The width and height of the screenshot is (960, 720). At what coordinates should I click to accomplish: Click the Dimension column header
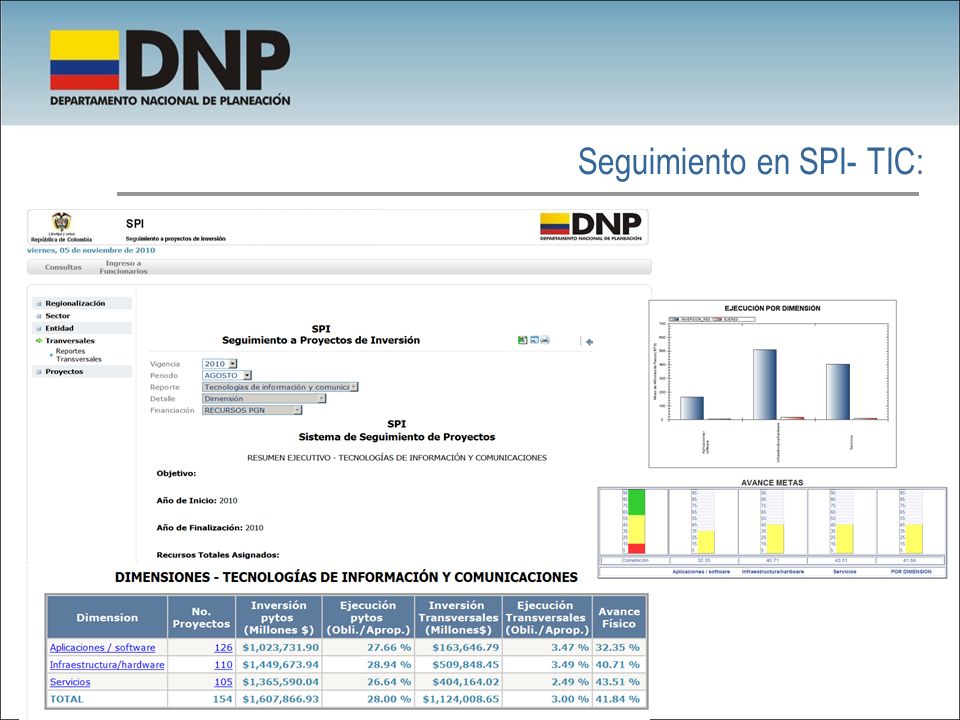pos(107,617)
